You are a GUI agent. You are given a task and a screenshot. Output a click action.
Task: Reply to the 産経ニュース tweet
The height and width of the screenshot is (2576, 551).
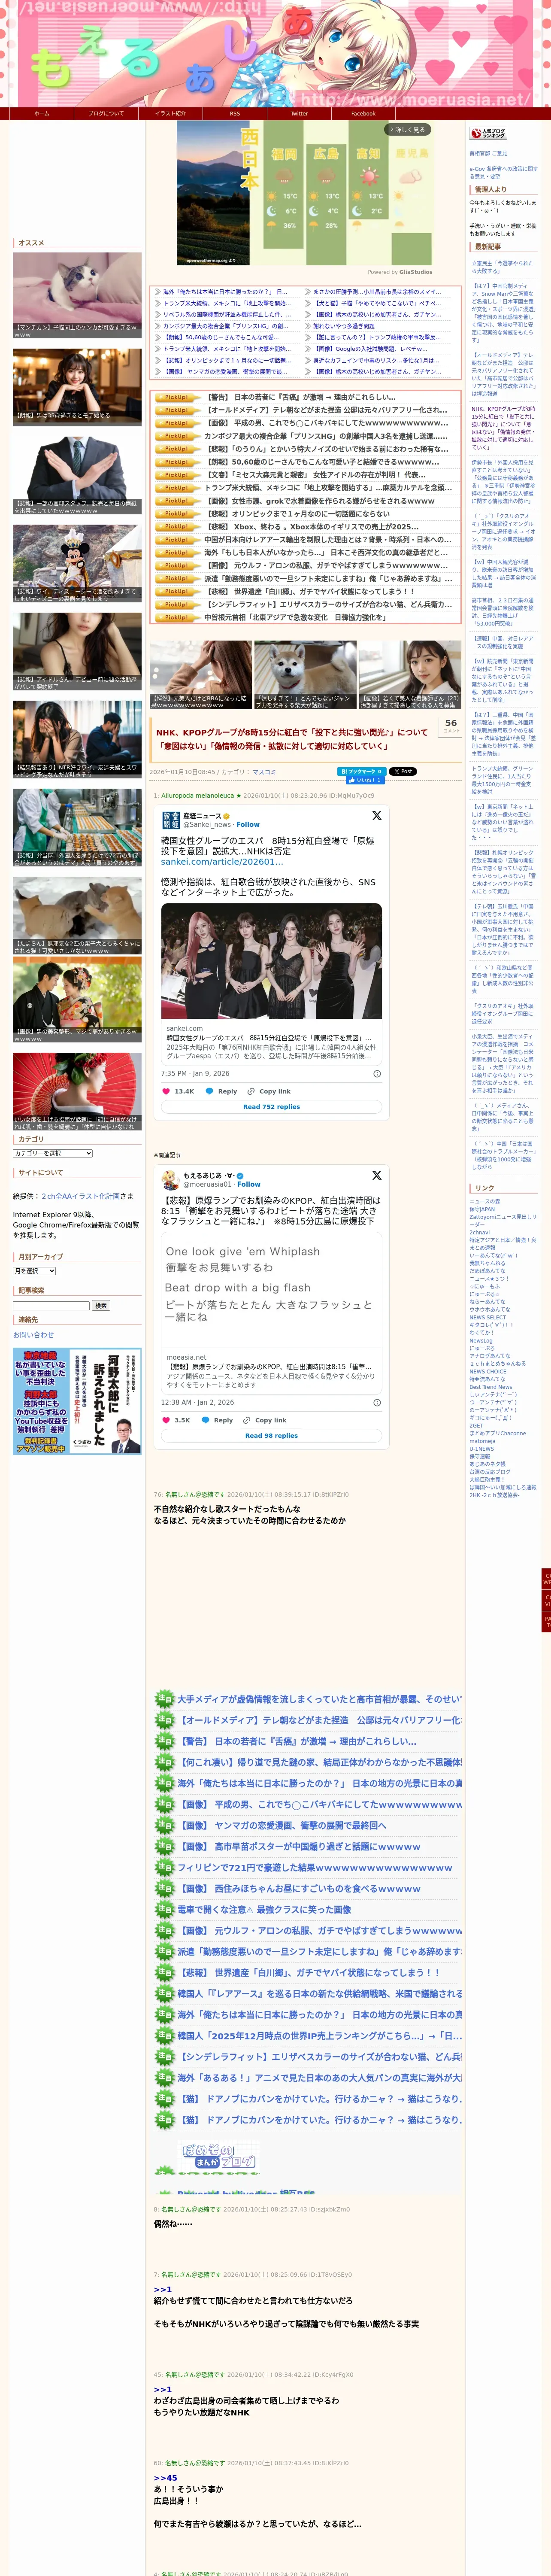point(222,1091)
